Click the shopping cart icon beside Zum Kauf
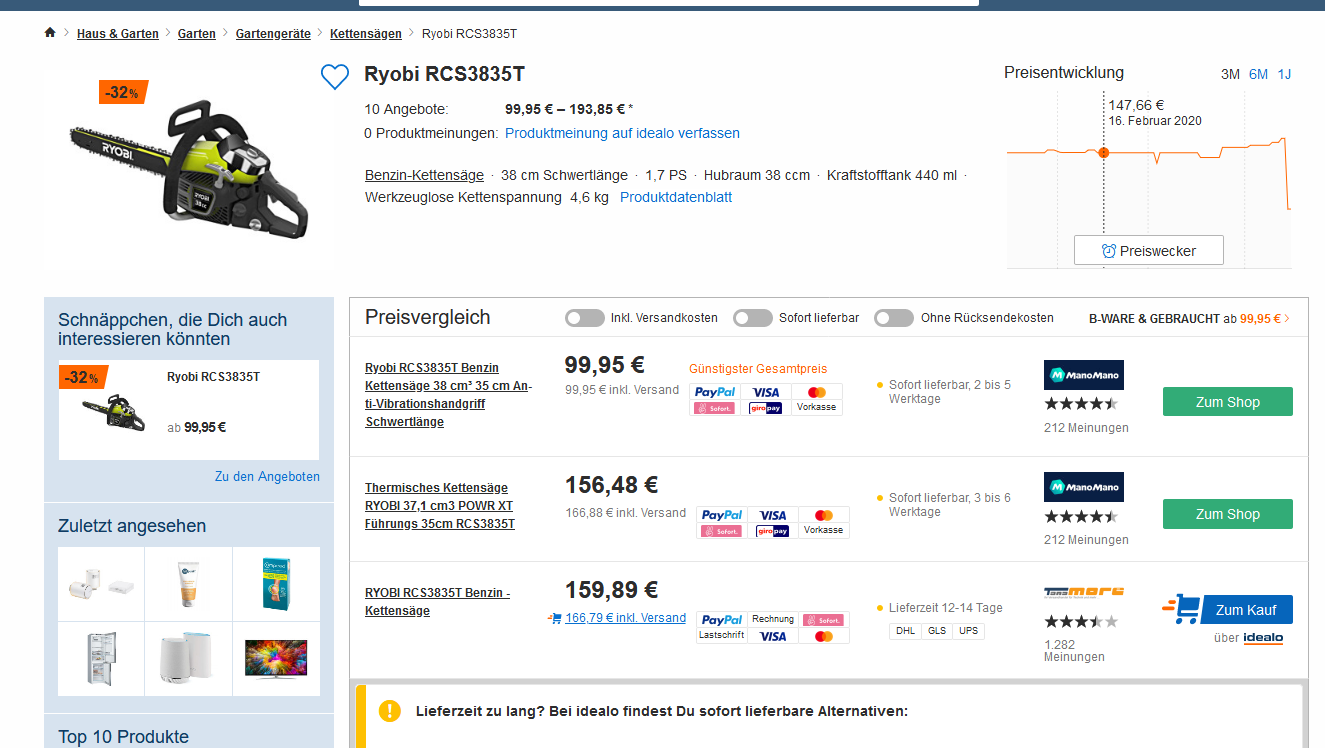Viewport: 1325px width, 748px height. [x=1182, y=609]
